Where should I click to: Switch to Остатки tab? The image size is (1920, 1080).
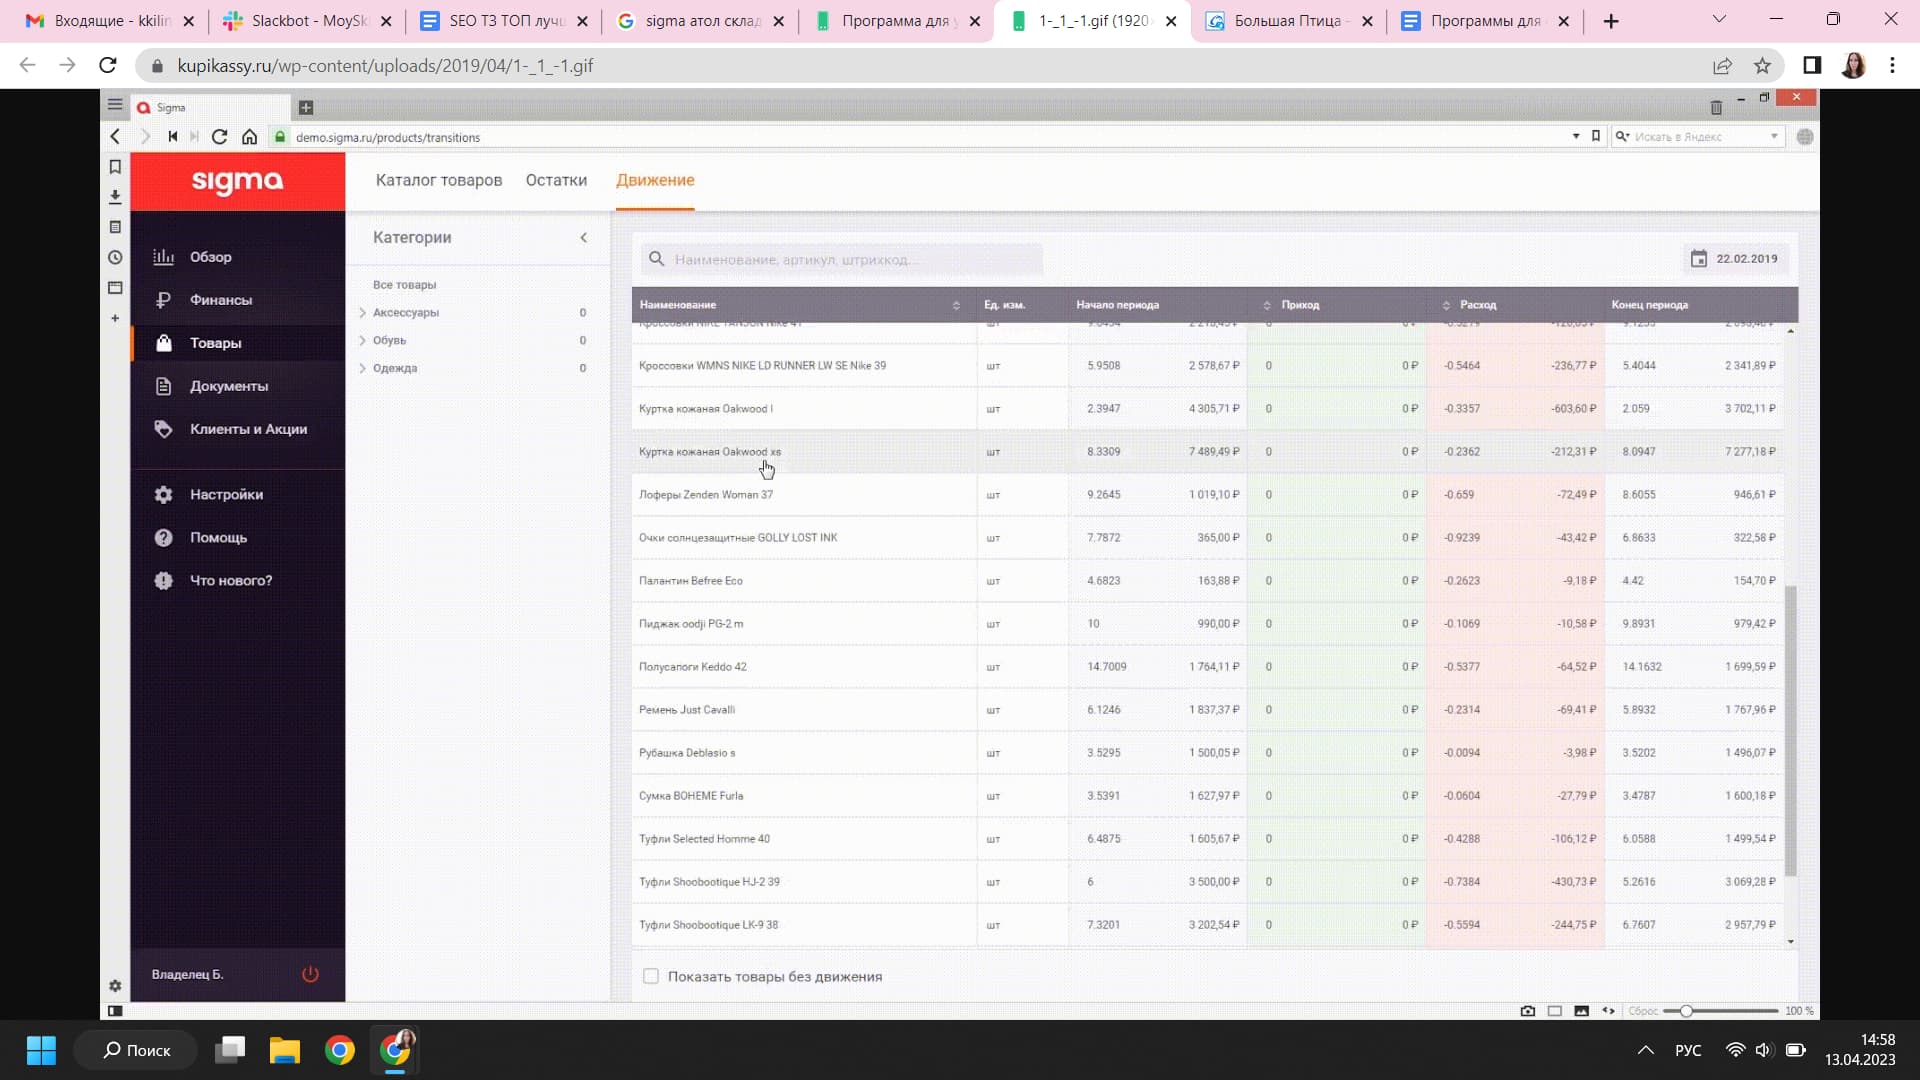[556, 180]
